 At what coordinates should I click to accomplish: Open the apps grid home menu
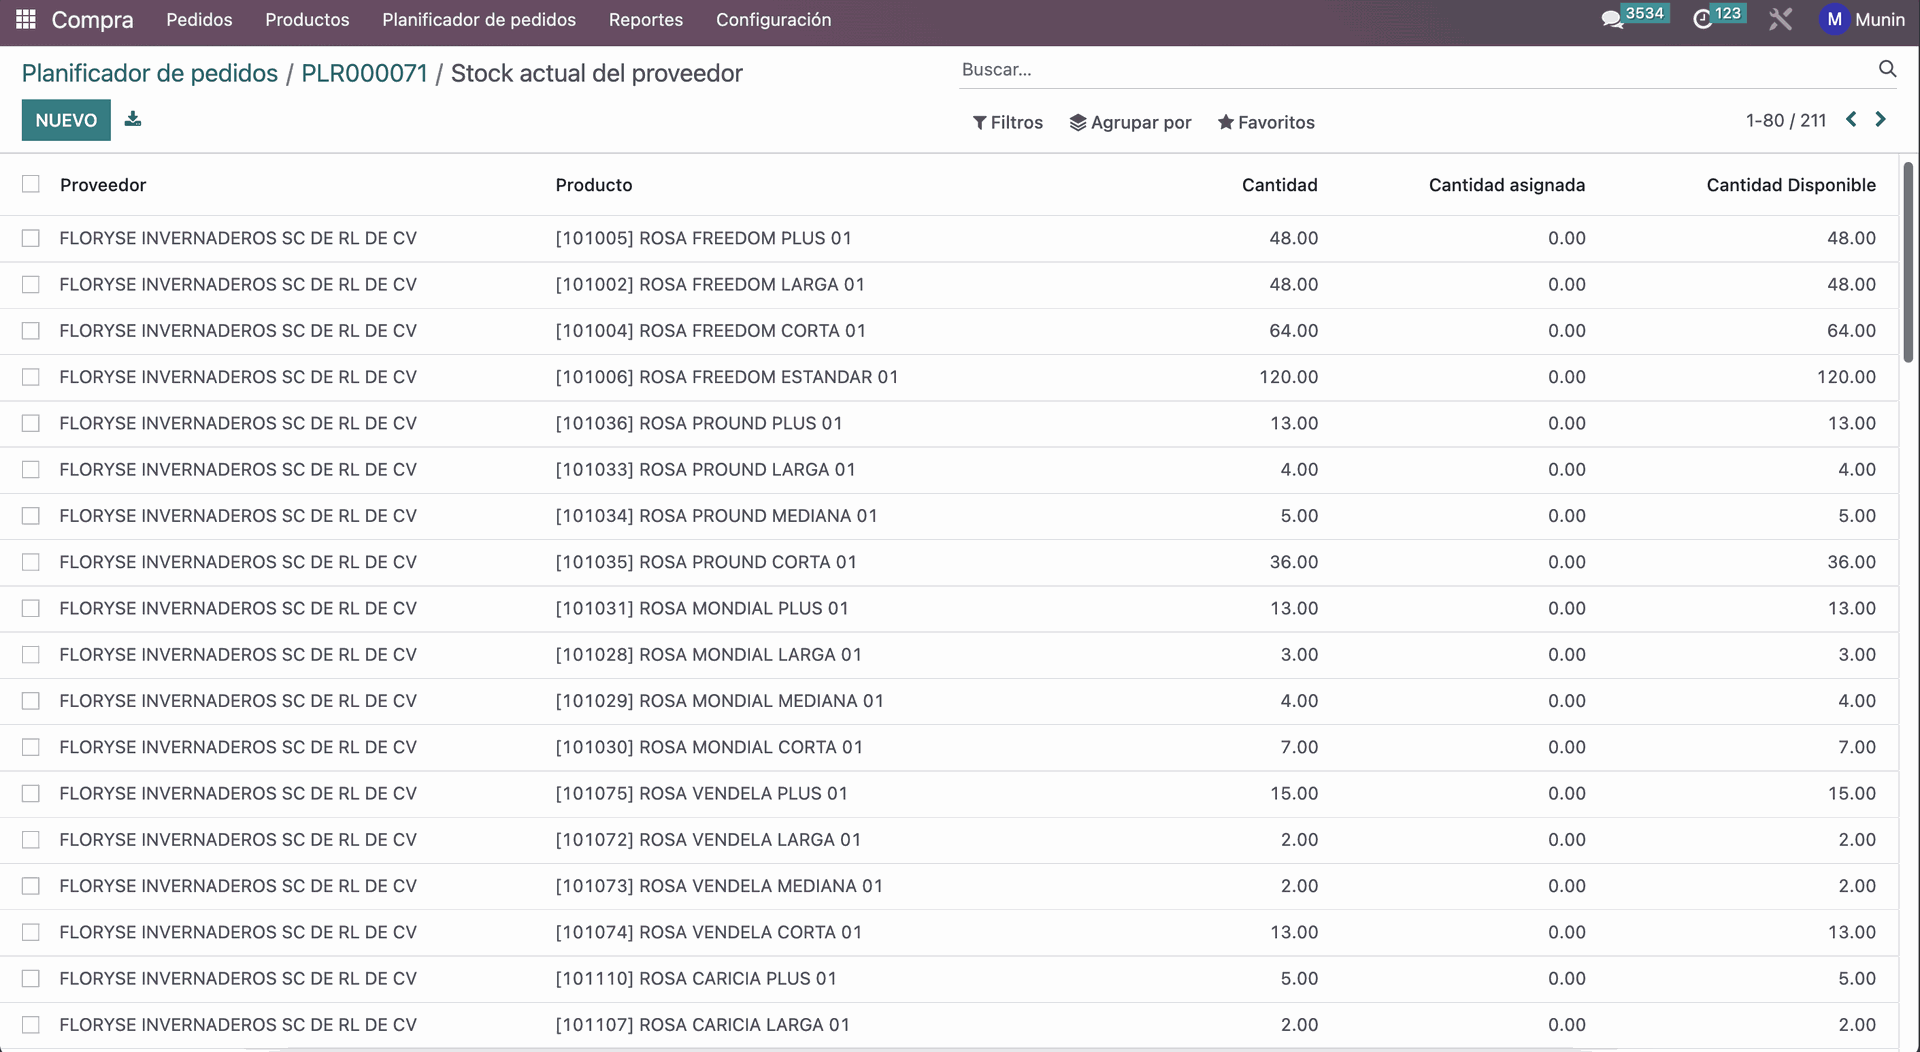click(26, 19)
